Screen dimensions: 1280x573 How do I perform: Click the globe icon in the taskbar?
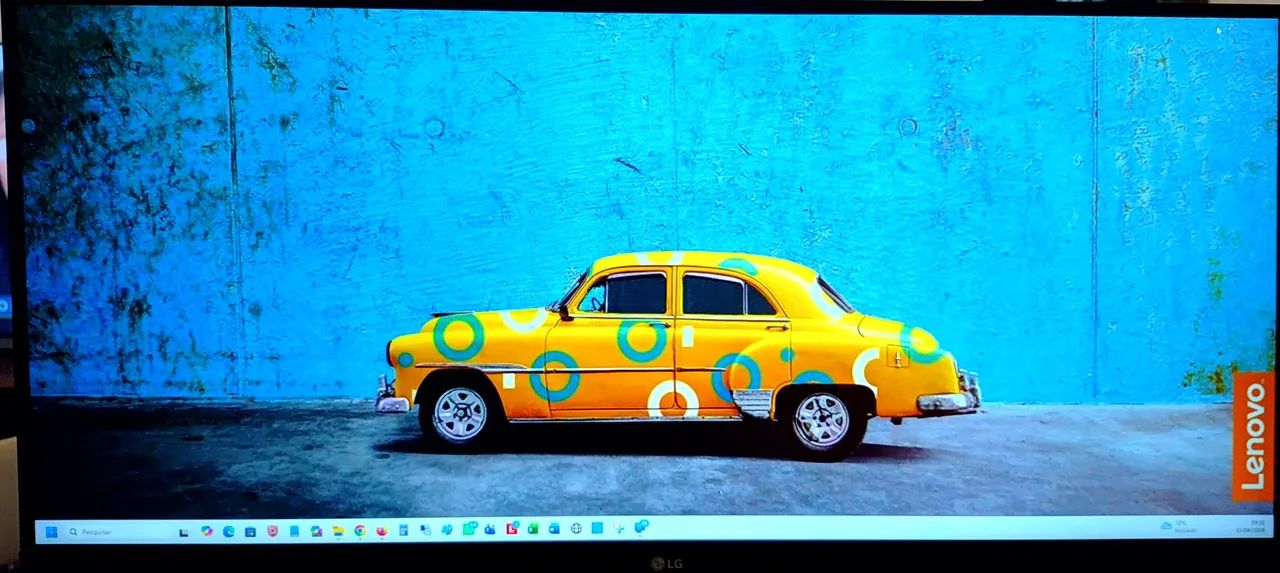point(576,530)
